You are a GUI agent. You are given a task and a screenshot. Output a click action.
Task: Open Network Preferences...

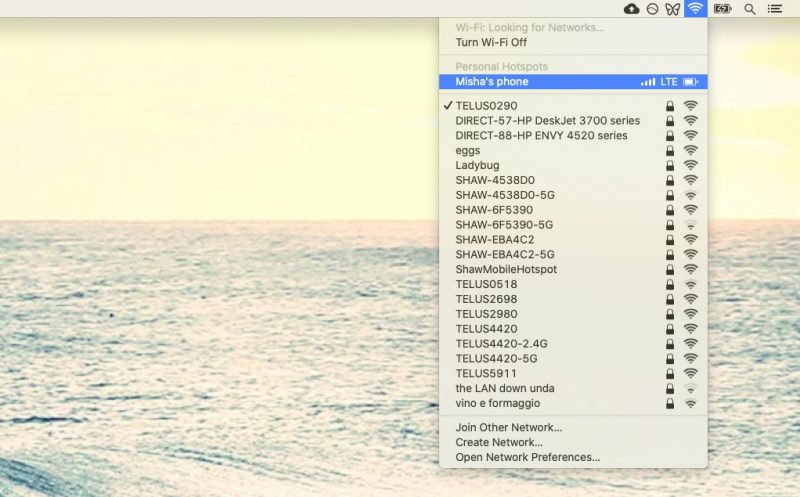[573, 457]
